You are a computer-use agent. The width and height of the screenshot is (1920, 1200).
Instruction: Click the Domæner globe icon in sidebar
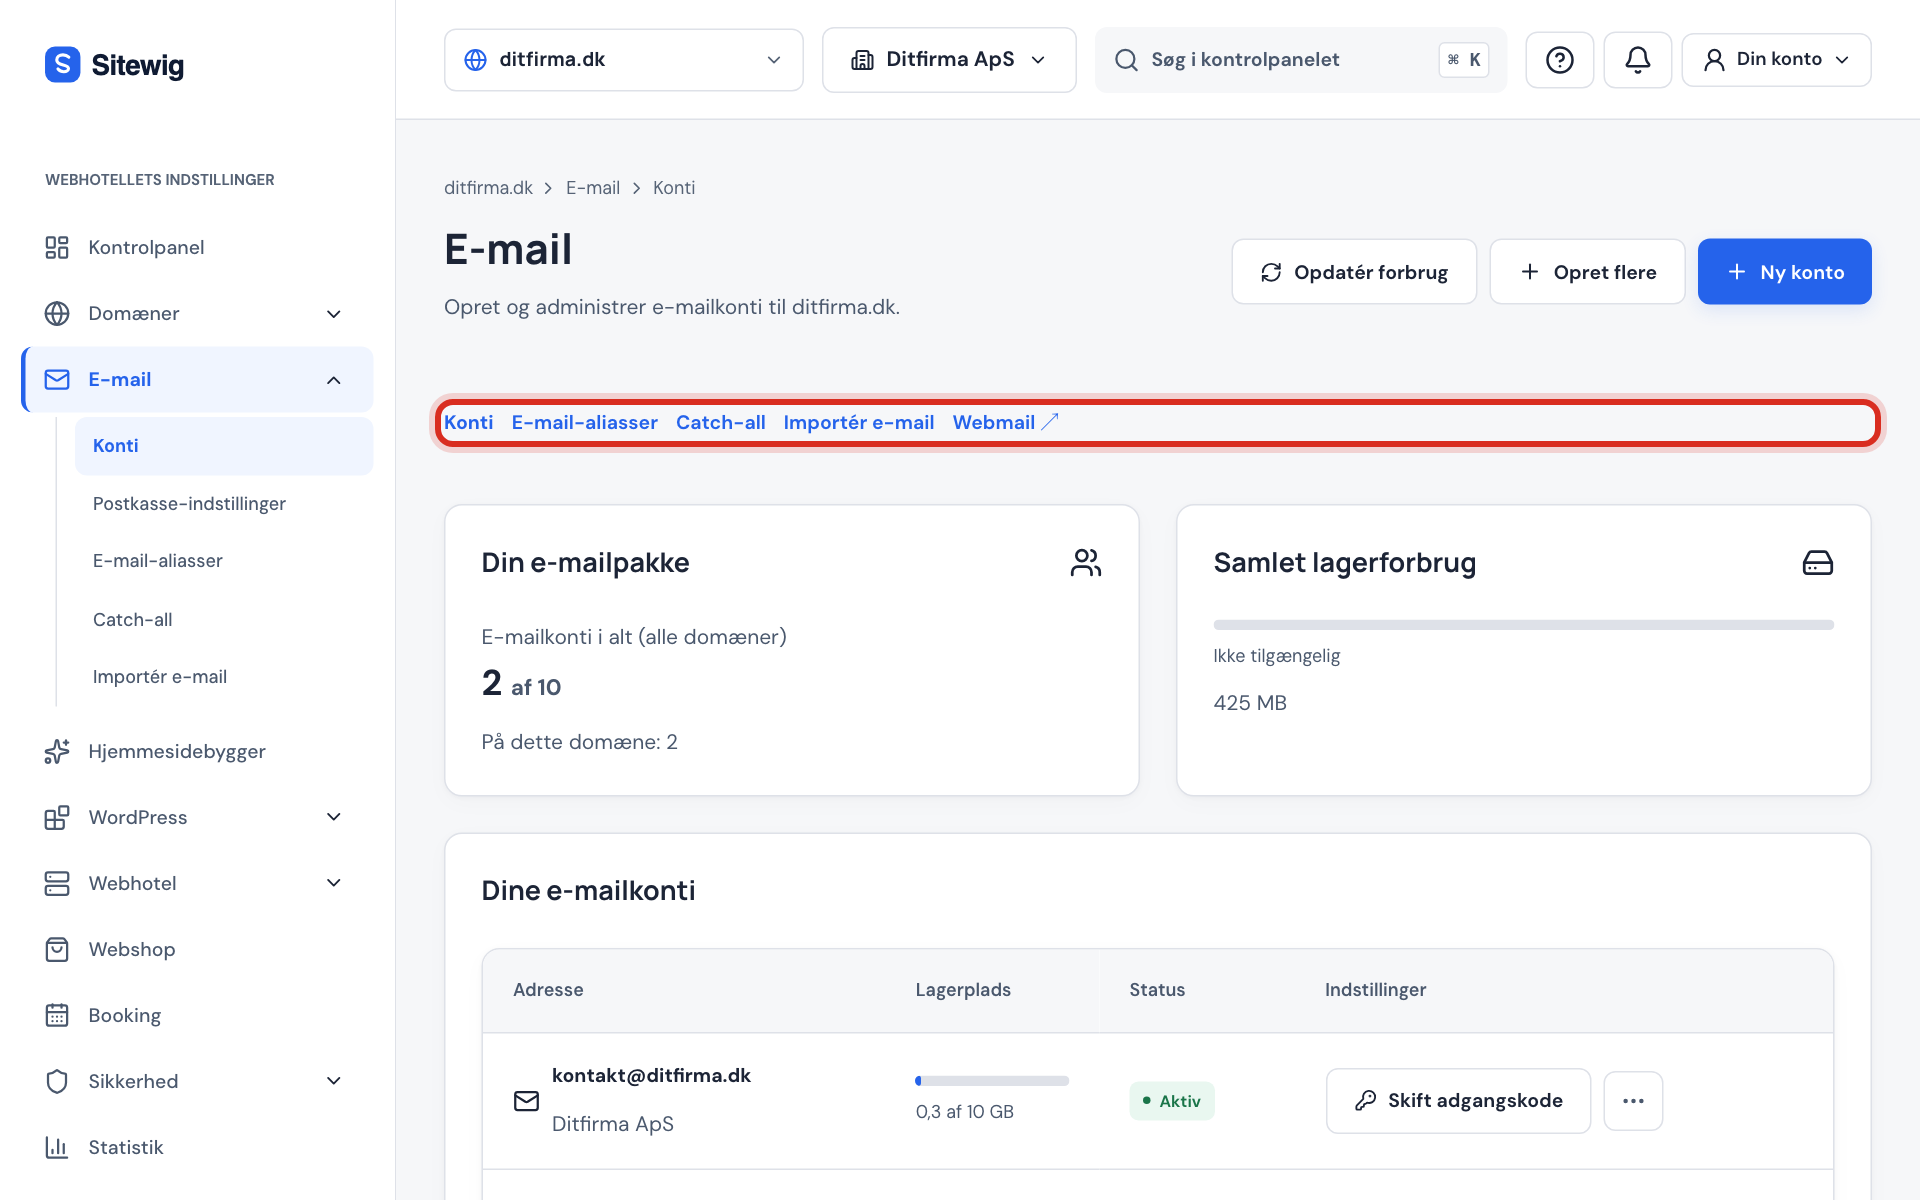point(57,313)
